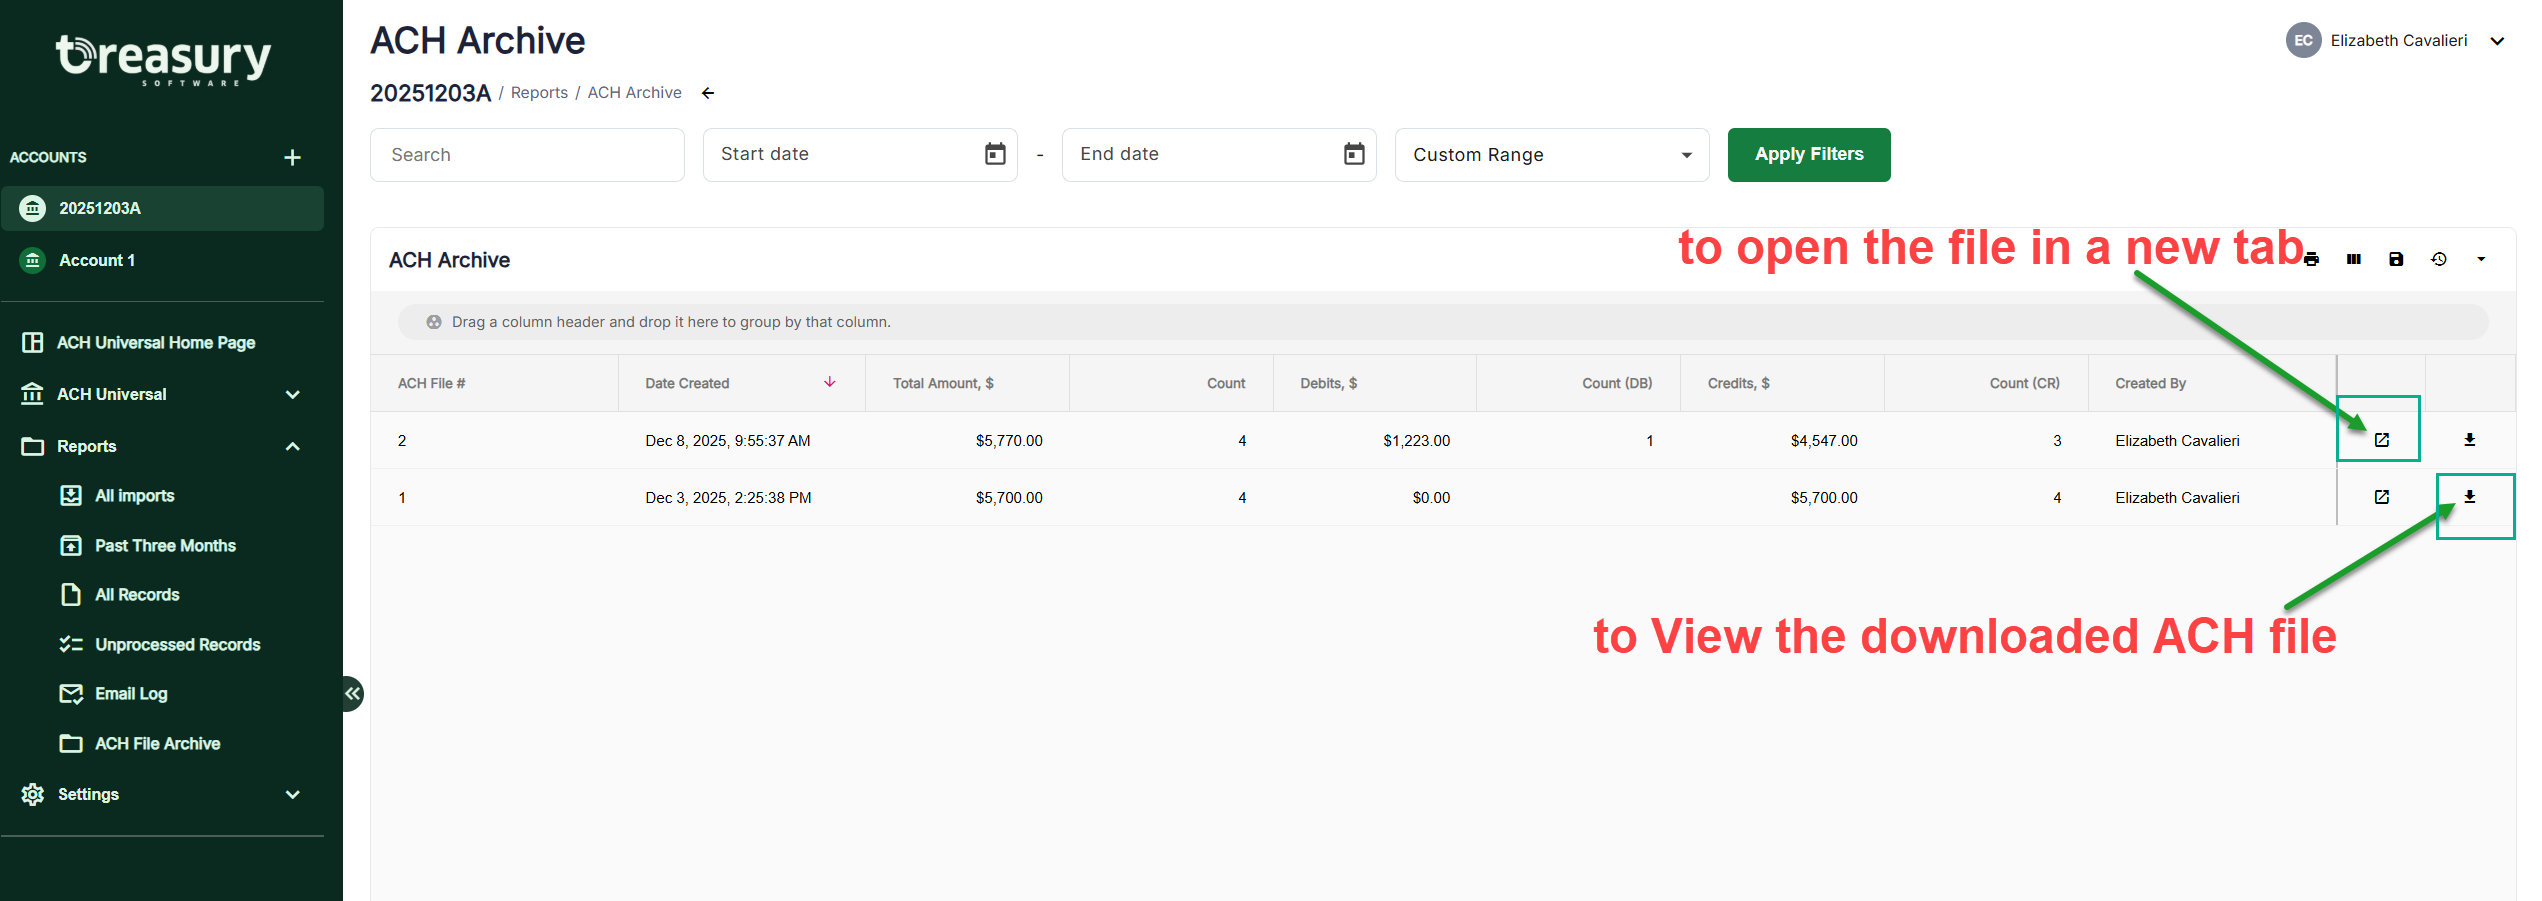The width and height of the screenshot is (2542, 901).
Task: Add a new account with plus icon
Action: click(292, 157)
